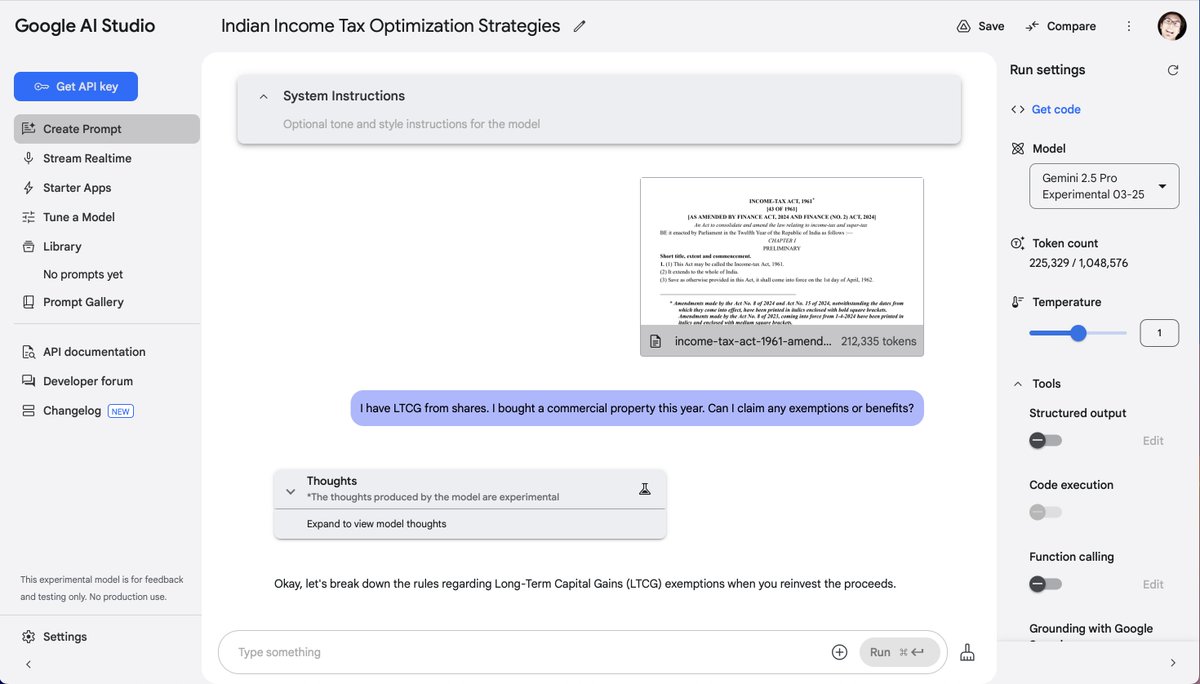Click Edit next to Structured output
This screenshot has height=684, width=1200.
pyautogui.click(x=1153, y=441)
